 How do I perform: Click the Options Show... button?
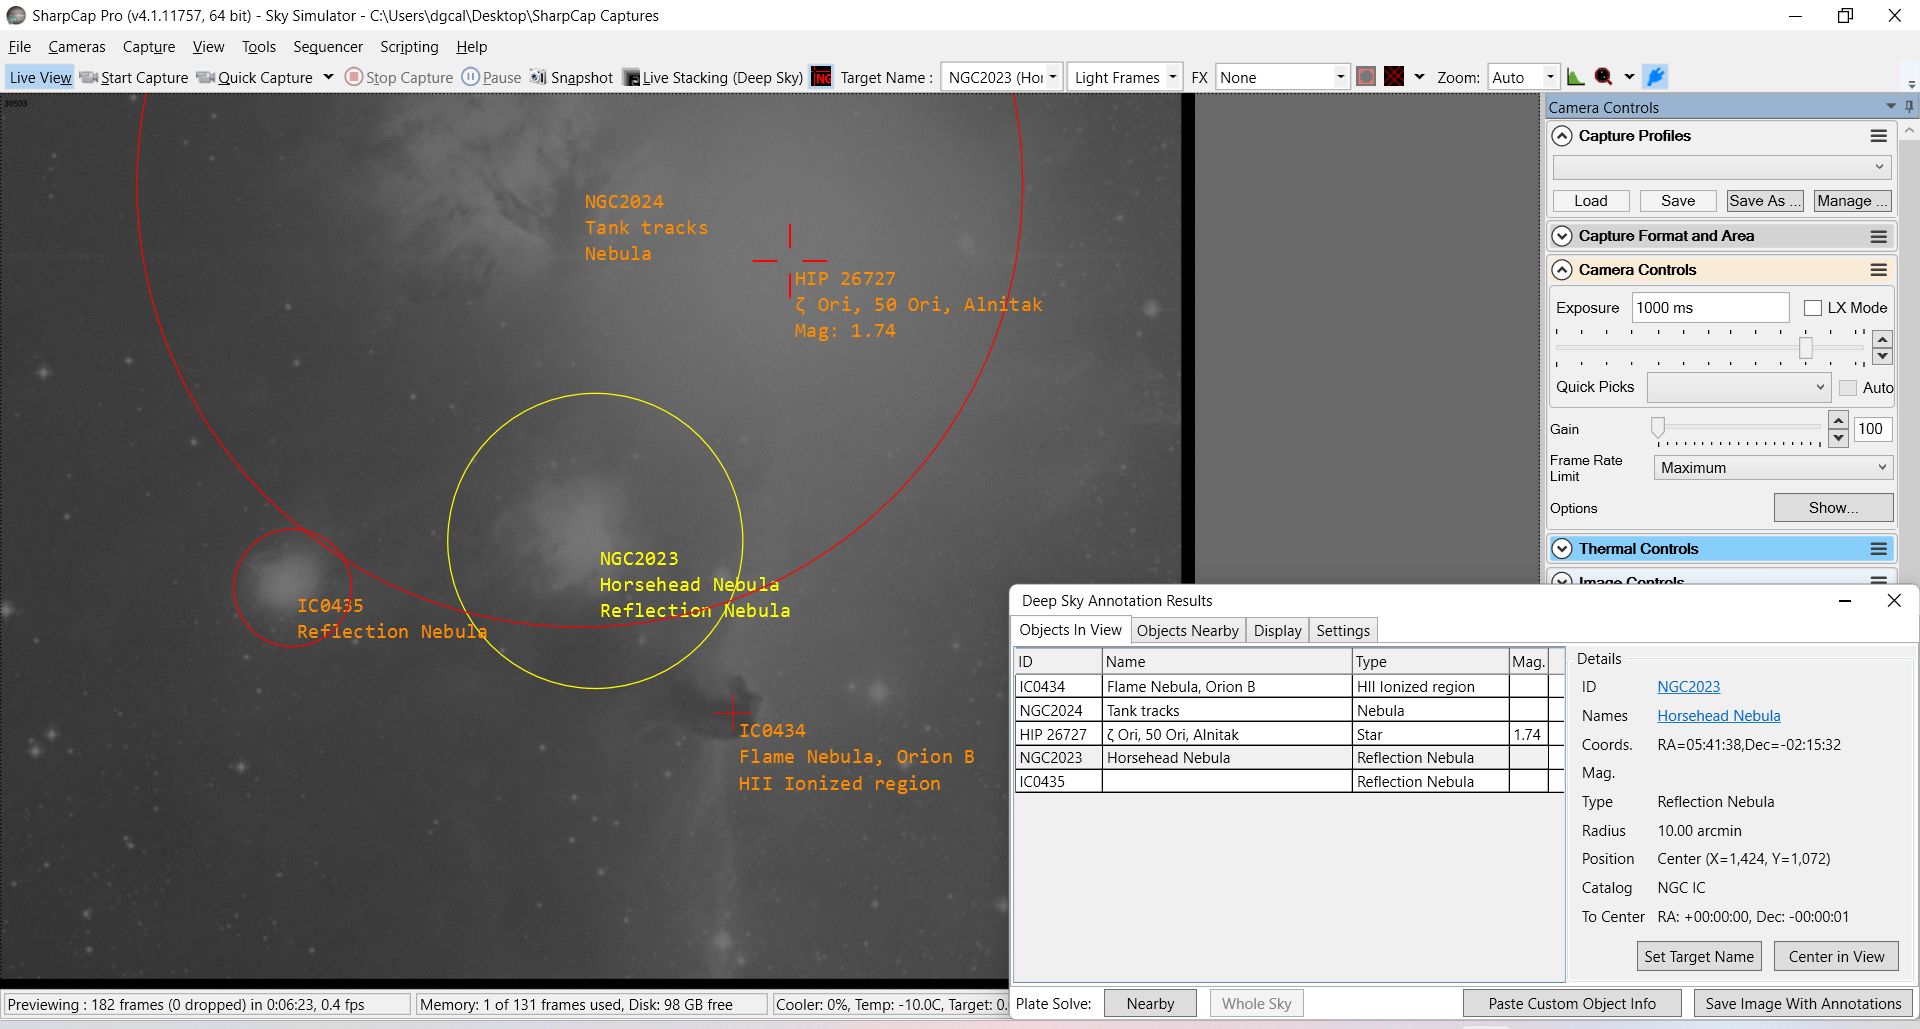[1833, 508]
